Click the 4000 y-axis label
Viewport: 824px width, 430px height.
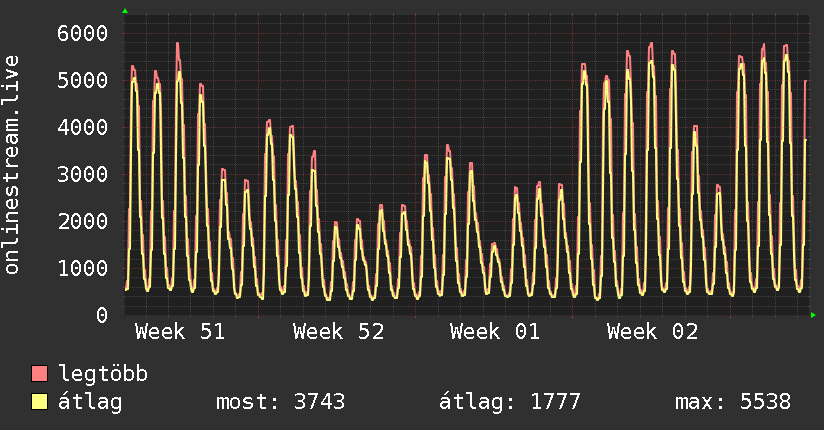tap(83, 127)
